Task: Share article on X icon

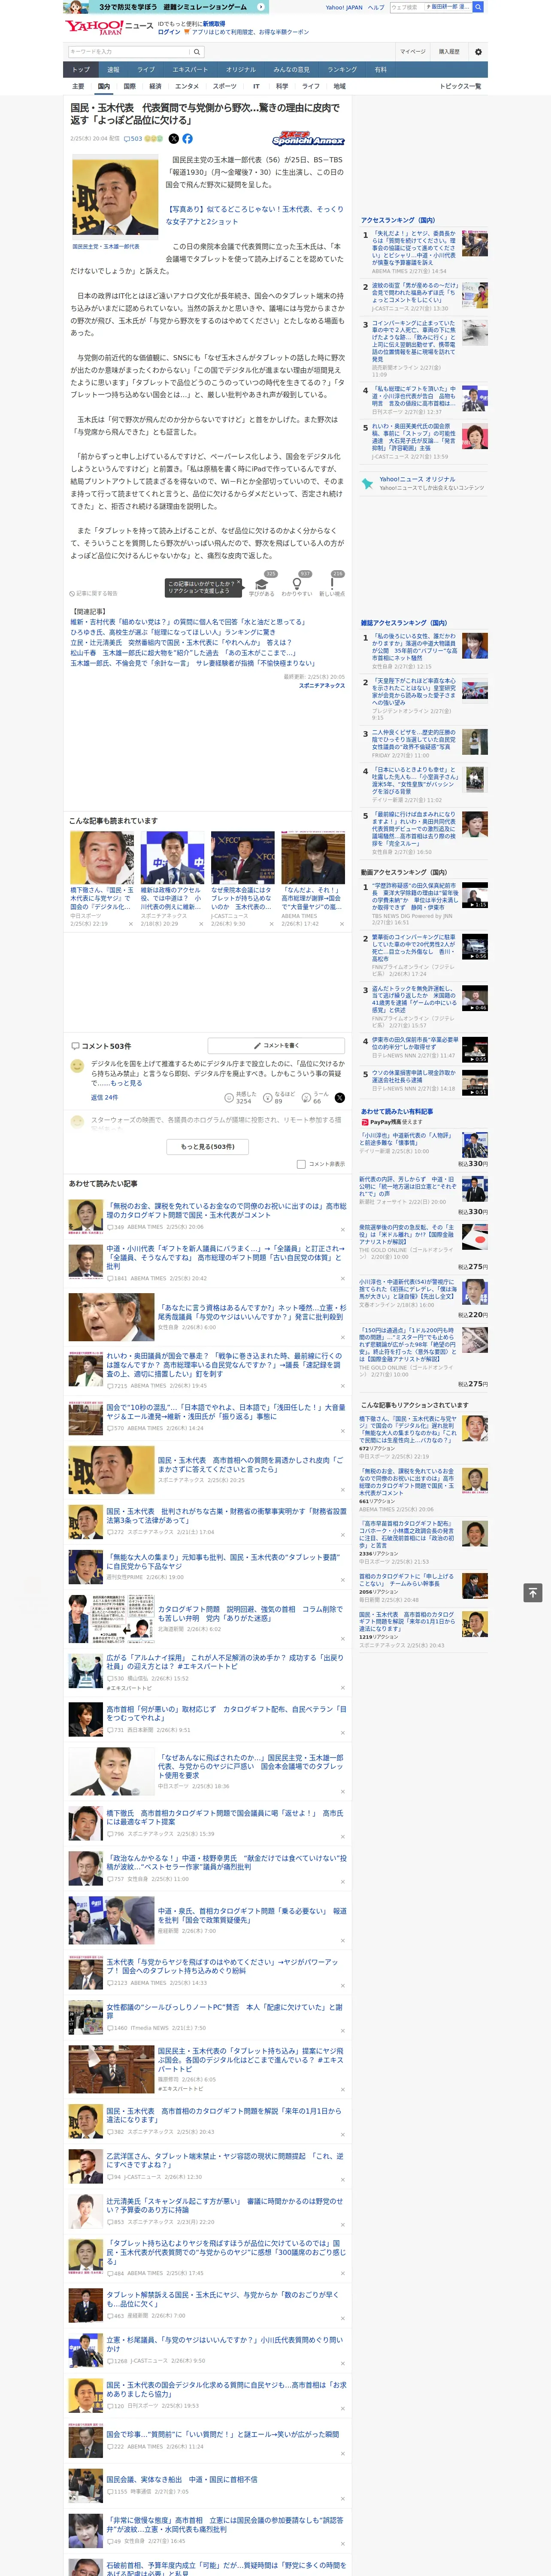Action: pos(174,139)
